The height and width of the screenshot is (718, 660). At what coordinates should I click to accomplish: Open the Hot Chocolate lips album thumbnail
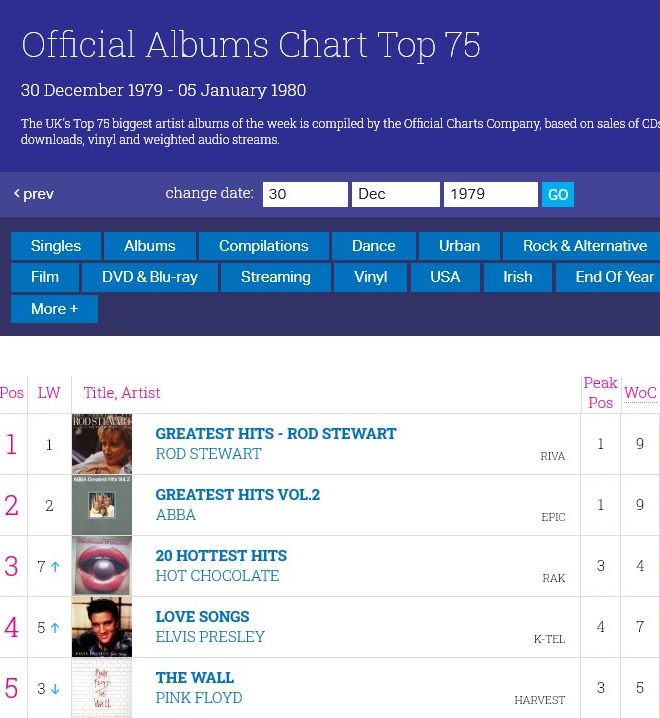pyautogui.click(x=102, y=566)
